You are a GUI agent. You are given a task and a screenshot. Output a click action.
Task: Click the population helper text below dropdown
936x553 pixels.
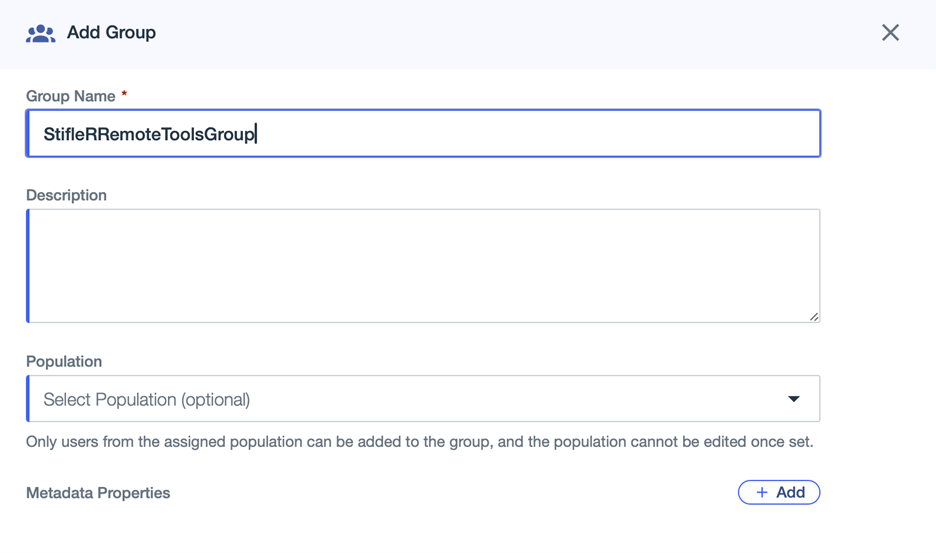(419, 441)
